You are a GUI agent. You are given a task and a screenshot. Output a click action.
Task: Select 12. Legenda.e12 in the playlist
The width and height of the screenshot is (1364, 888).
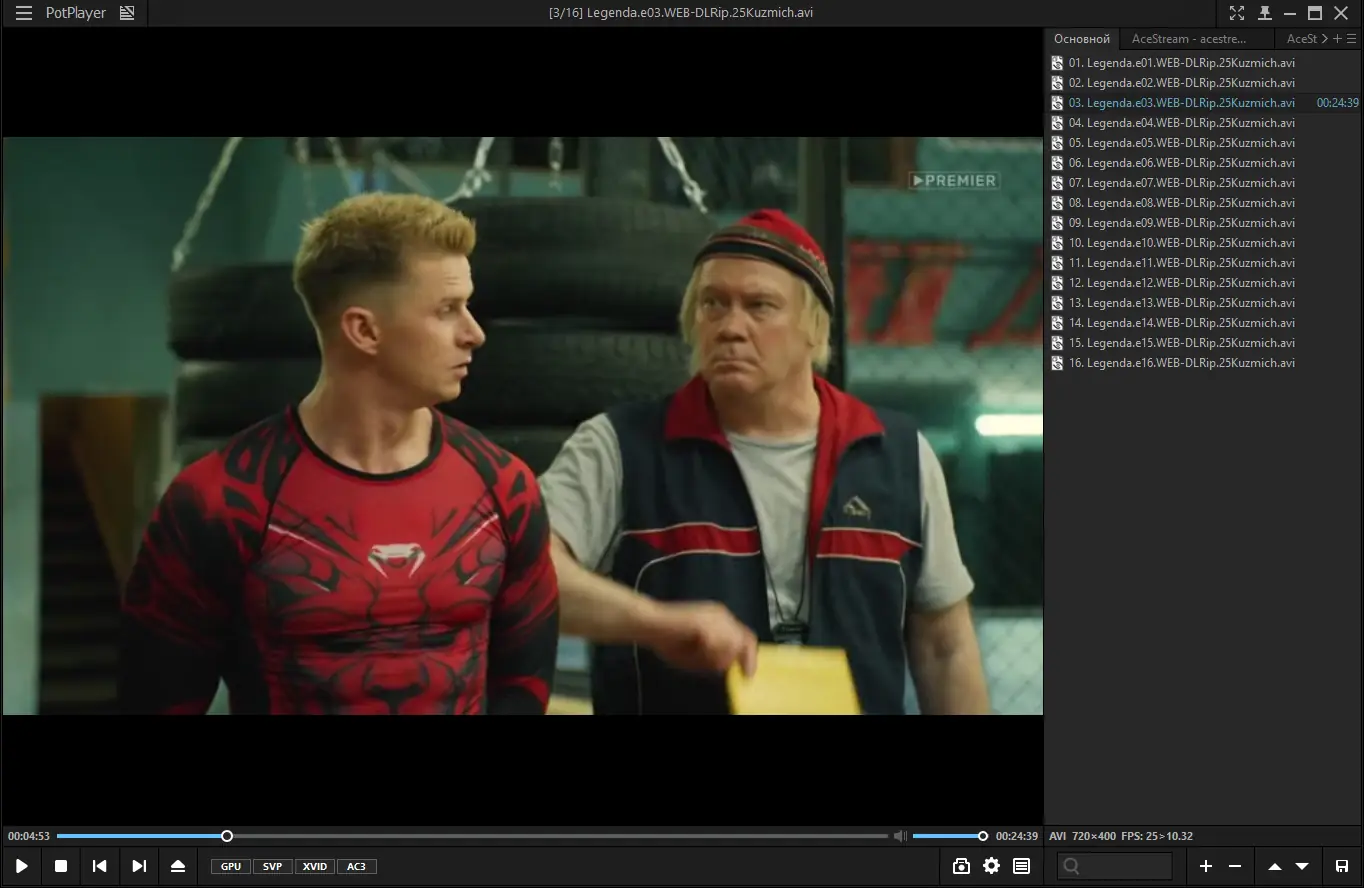[1204, 283]
